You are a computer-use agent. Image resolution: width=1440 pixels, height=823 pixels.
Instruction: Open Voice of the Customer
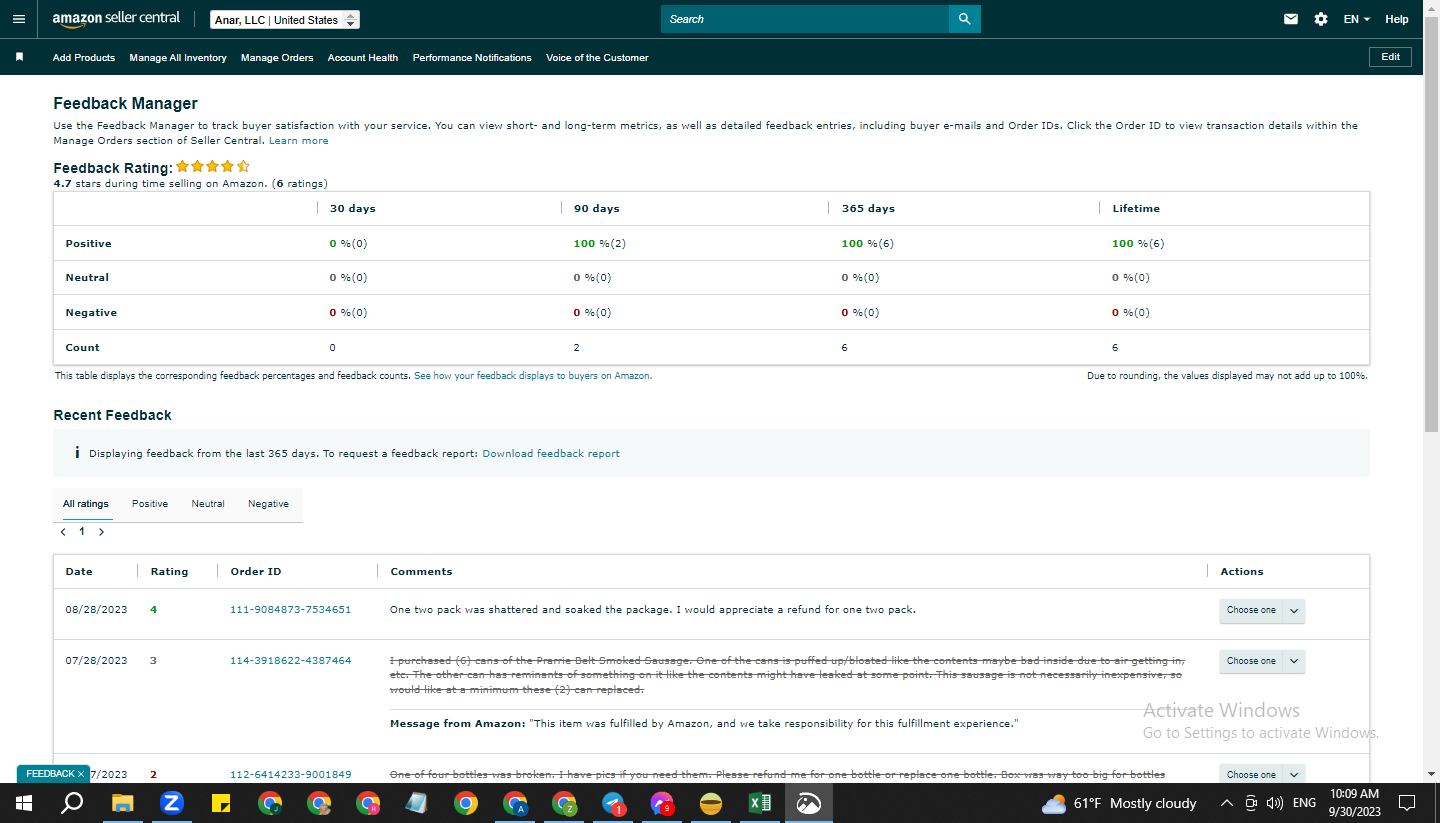pos(597,58)
